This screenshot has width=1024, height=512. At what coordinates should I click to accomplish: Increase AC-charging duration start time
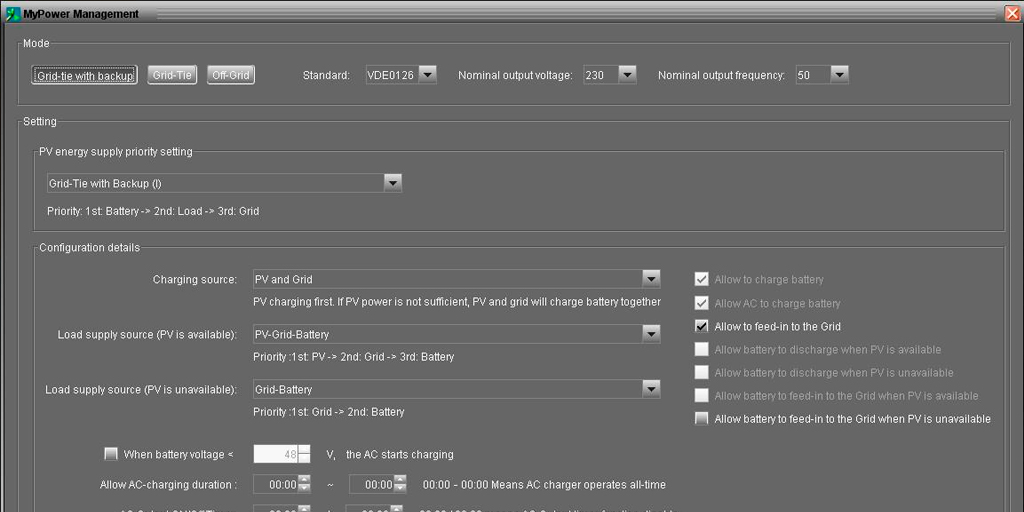pyautogui.click(x=304, y=480)
